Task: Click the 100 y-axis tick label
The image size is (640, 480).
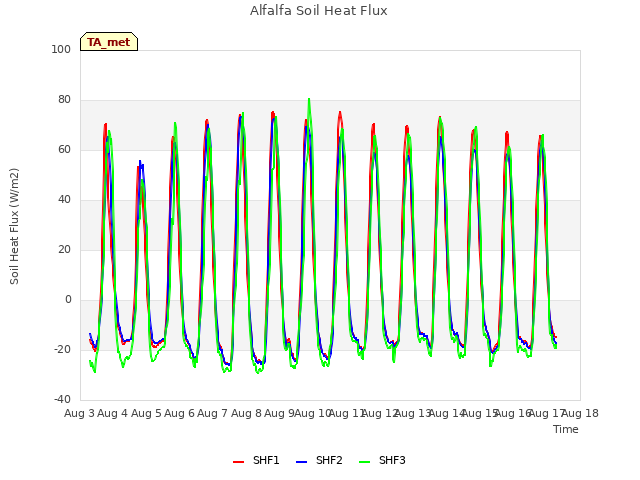Action: point(61,49)
